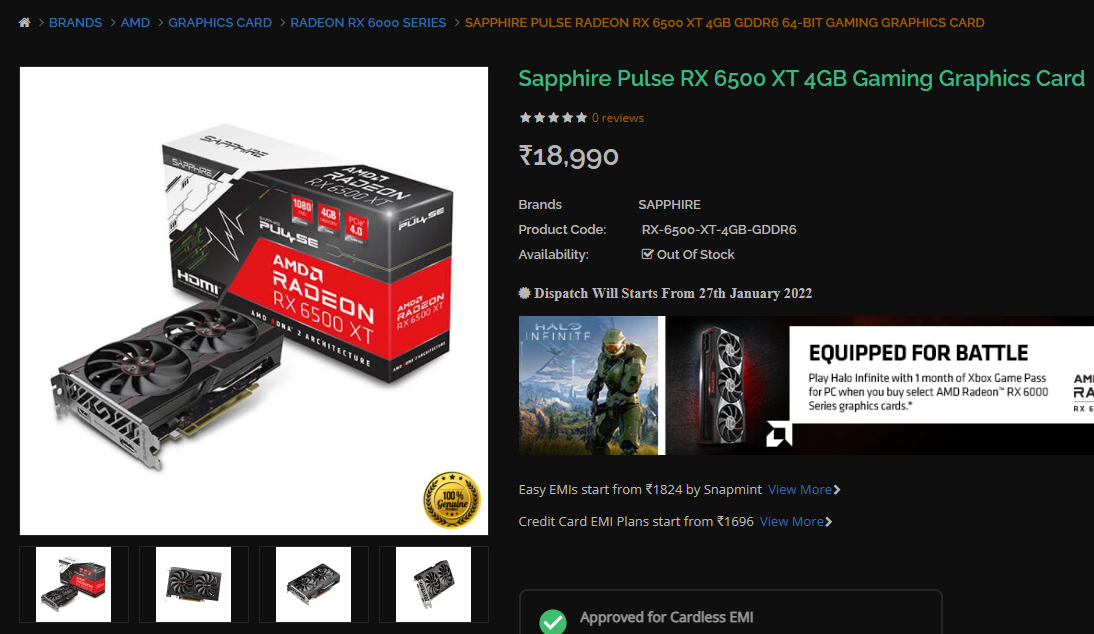Expand Snapmint EMI View More chevron
The width and height of the screenshot is (1094, 634).
tap(837, 490)
